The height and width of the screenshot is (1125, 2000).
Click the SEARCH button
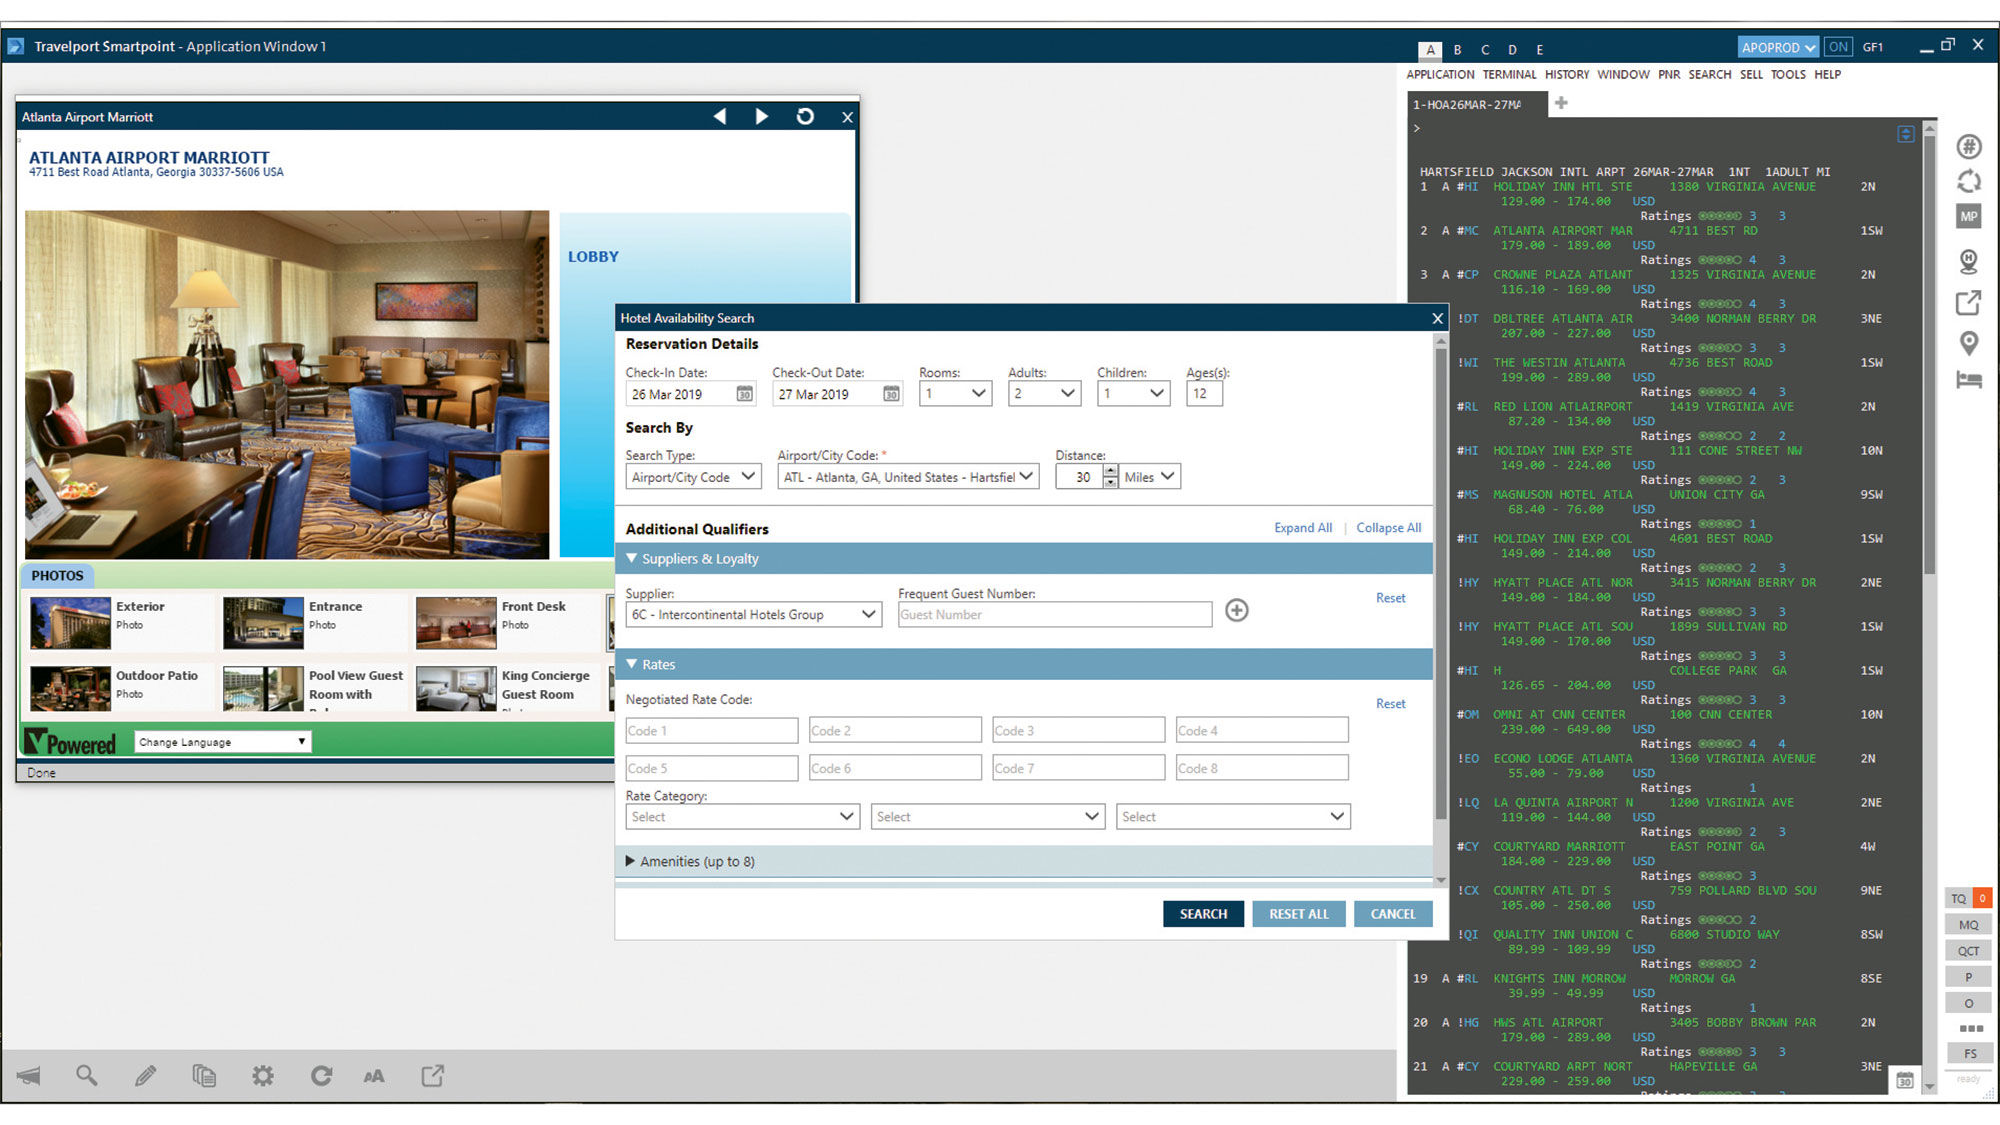point(1203,914)
